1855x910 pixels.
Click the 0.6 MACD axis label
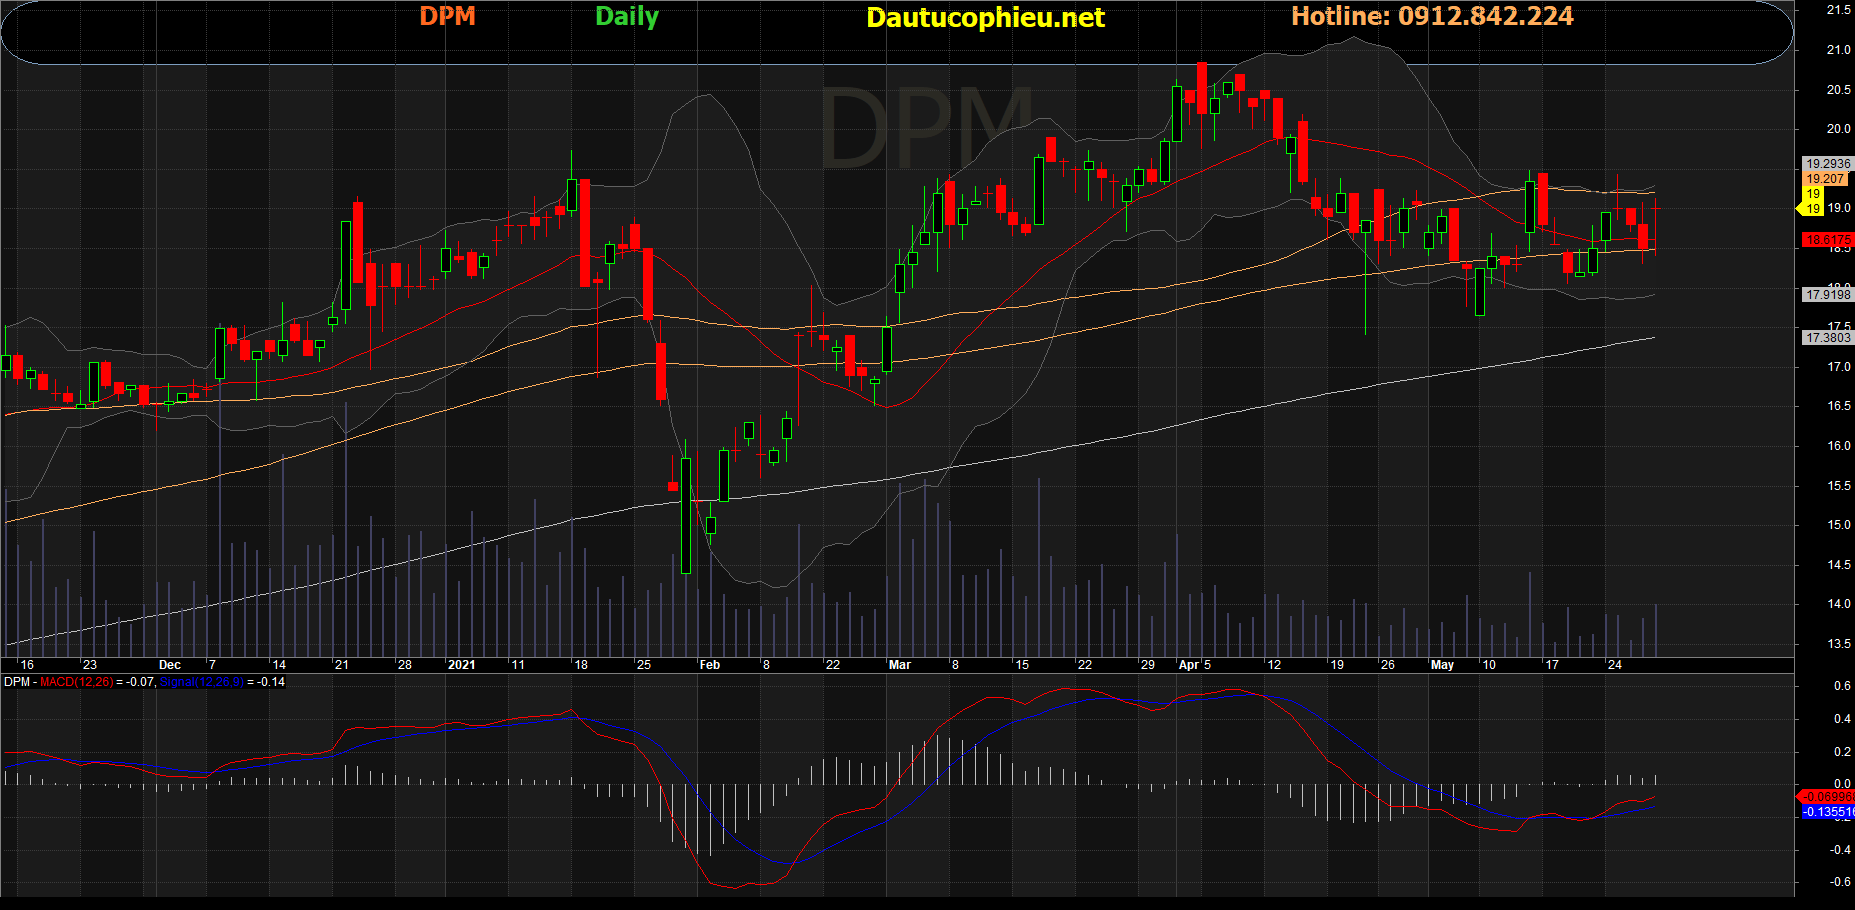[1842, 686]
